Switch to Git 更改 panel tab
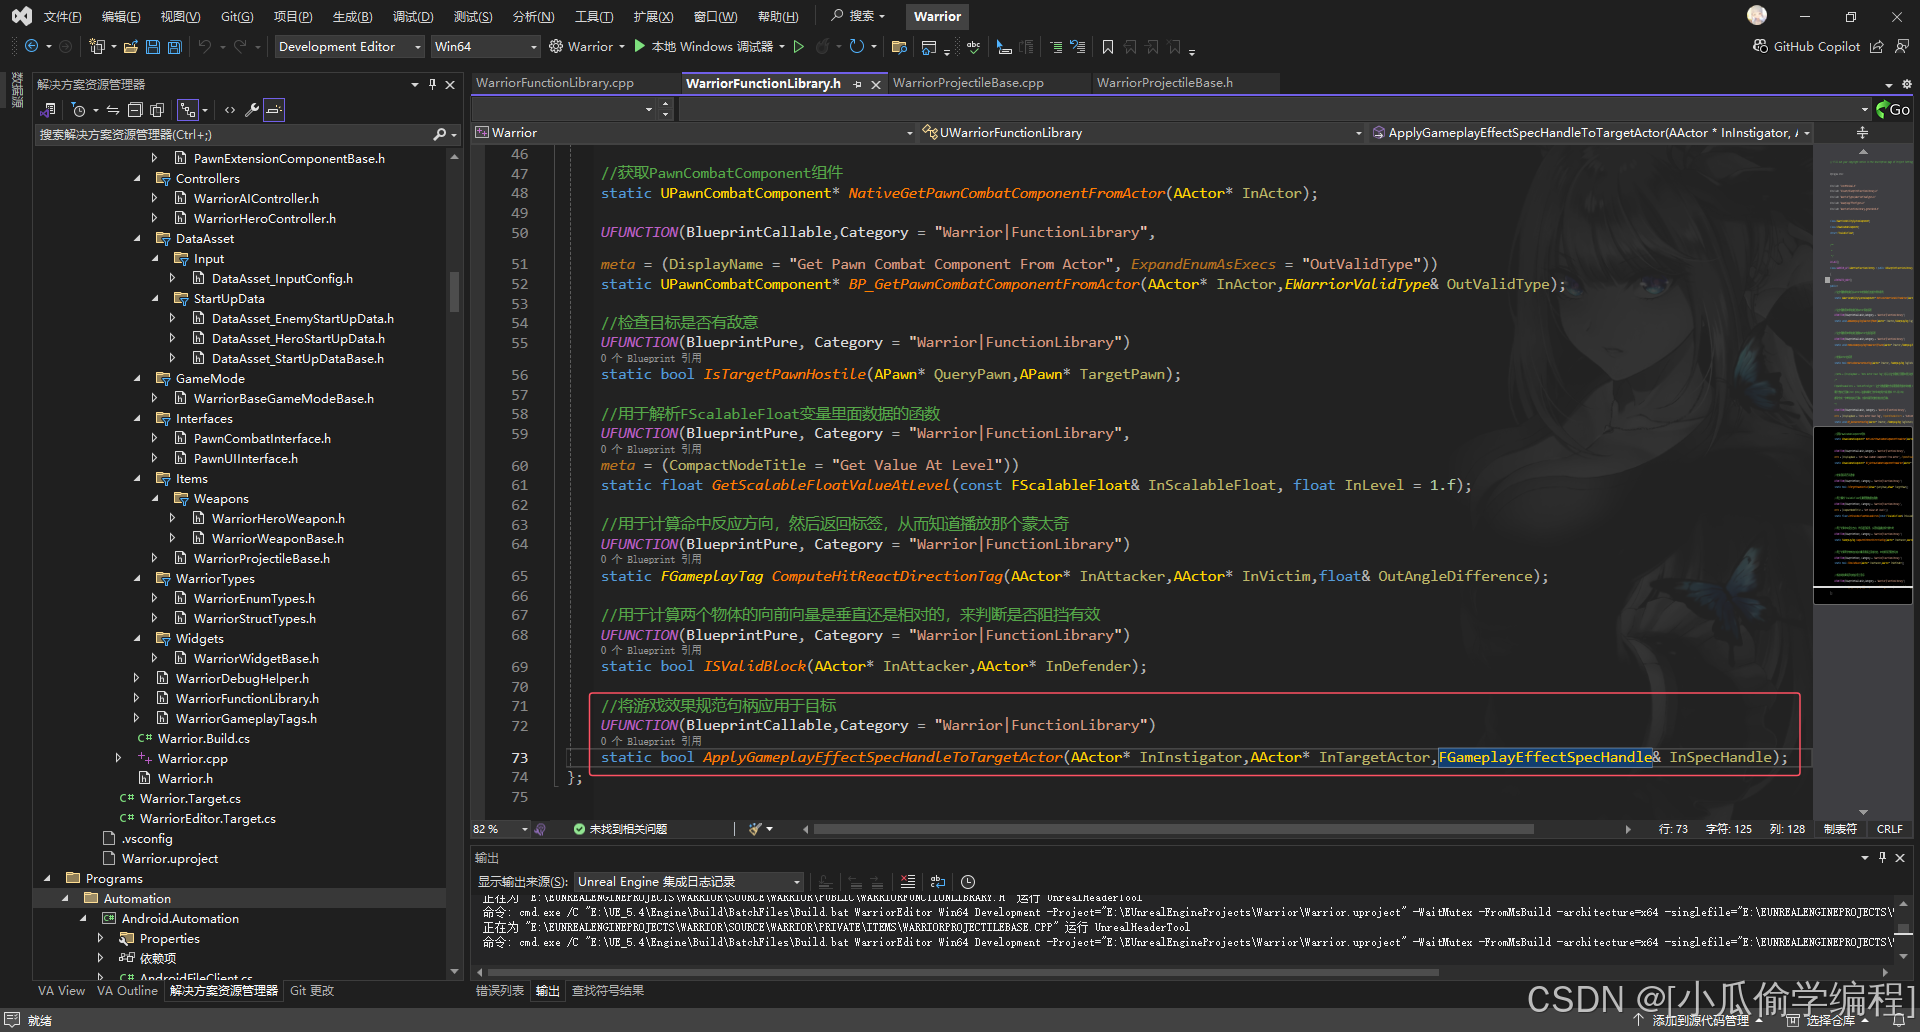 click(x=312, y=991)
